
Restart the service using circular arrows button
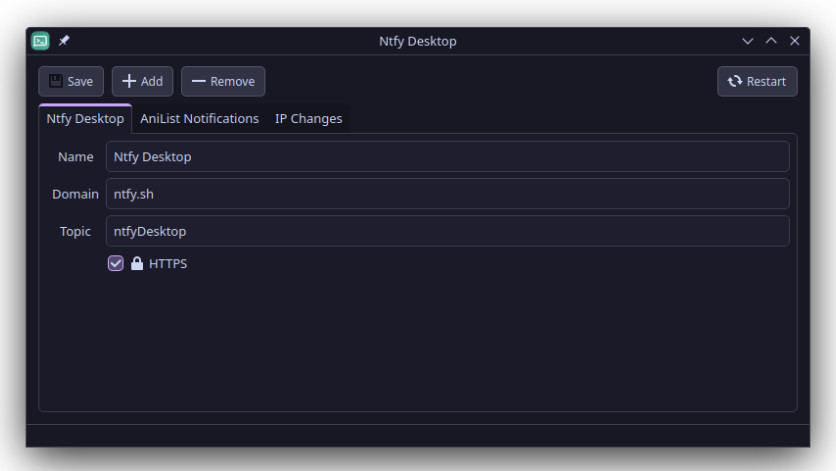(x=757, y=82)
